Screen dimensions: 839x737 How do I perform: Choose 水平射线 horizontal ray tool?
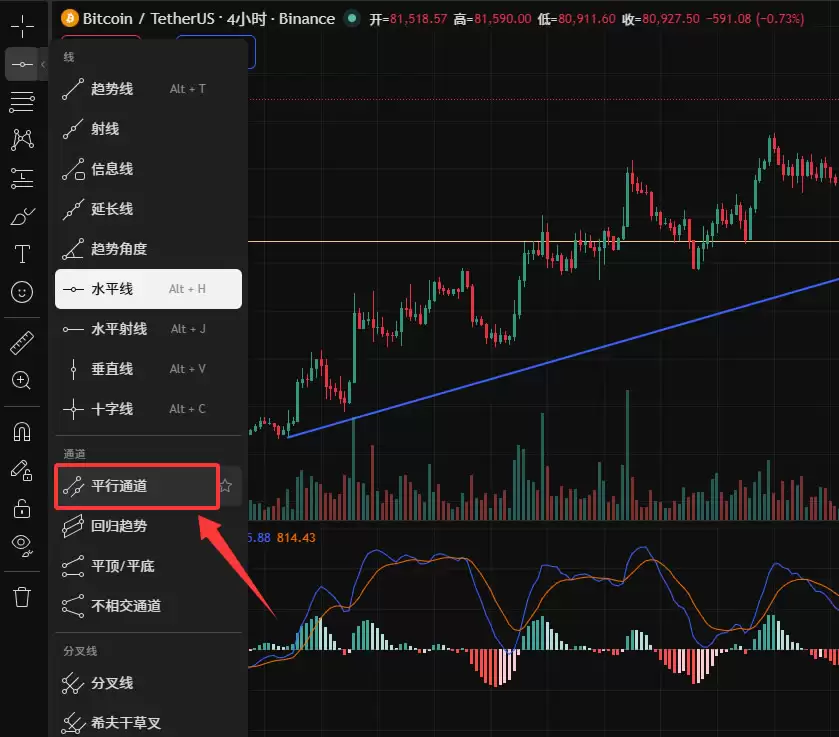[x=148, y=329]
